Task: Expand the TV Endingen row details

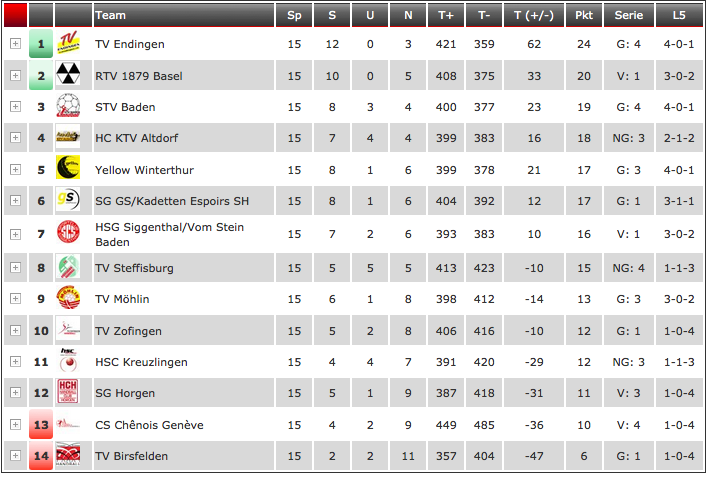Action: click(15, 43)
